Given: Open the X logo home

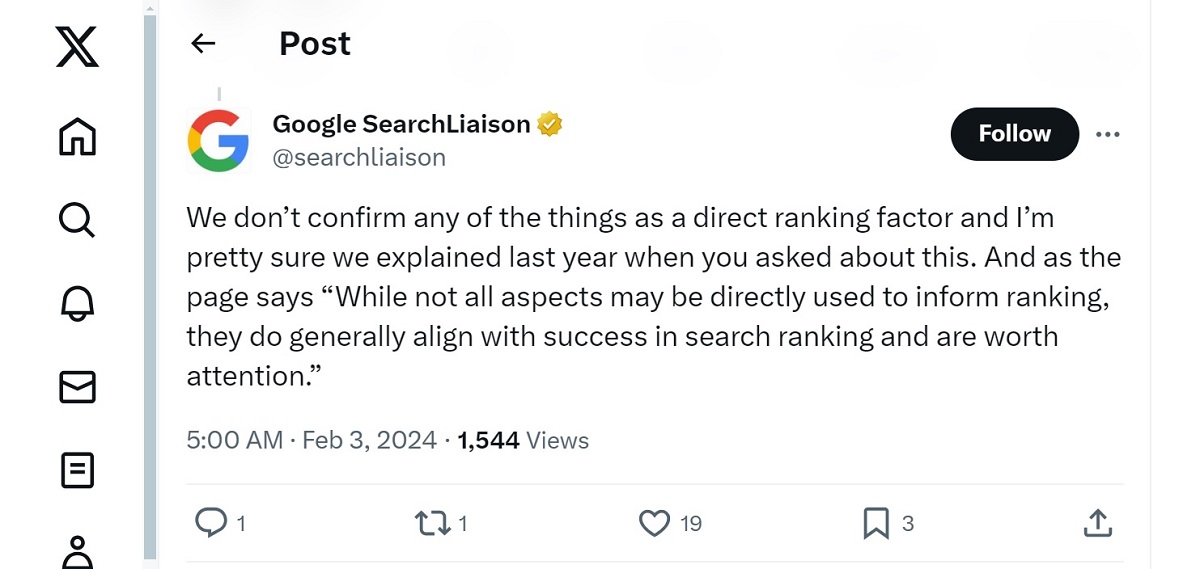Looking at the screenshot, I should tap(77, 47).
